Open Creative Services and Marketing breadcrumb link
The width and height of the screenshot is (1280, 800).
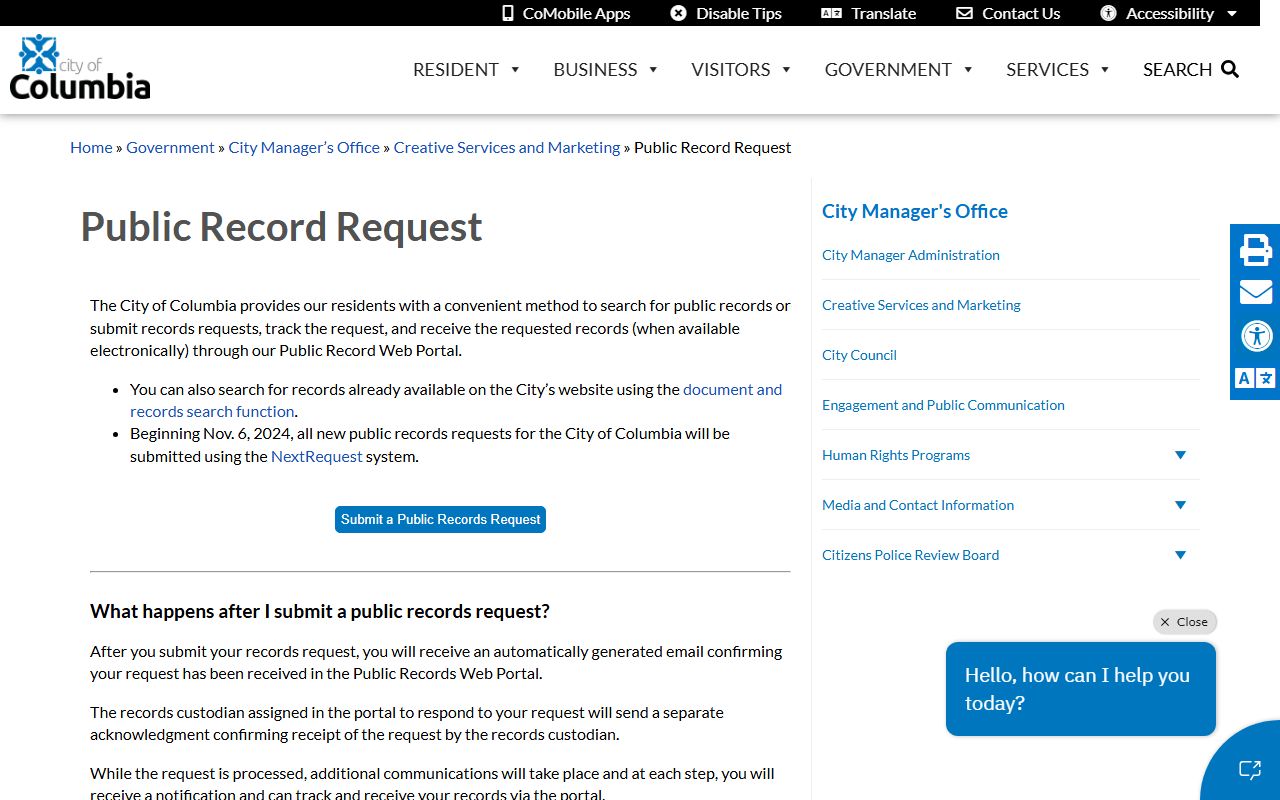pyautogui.click(x=507, y=147)
